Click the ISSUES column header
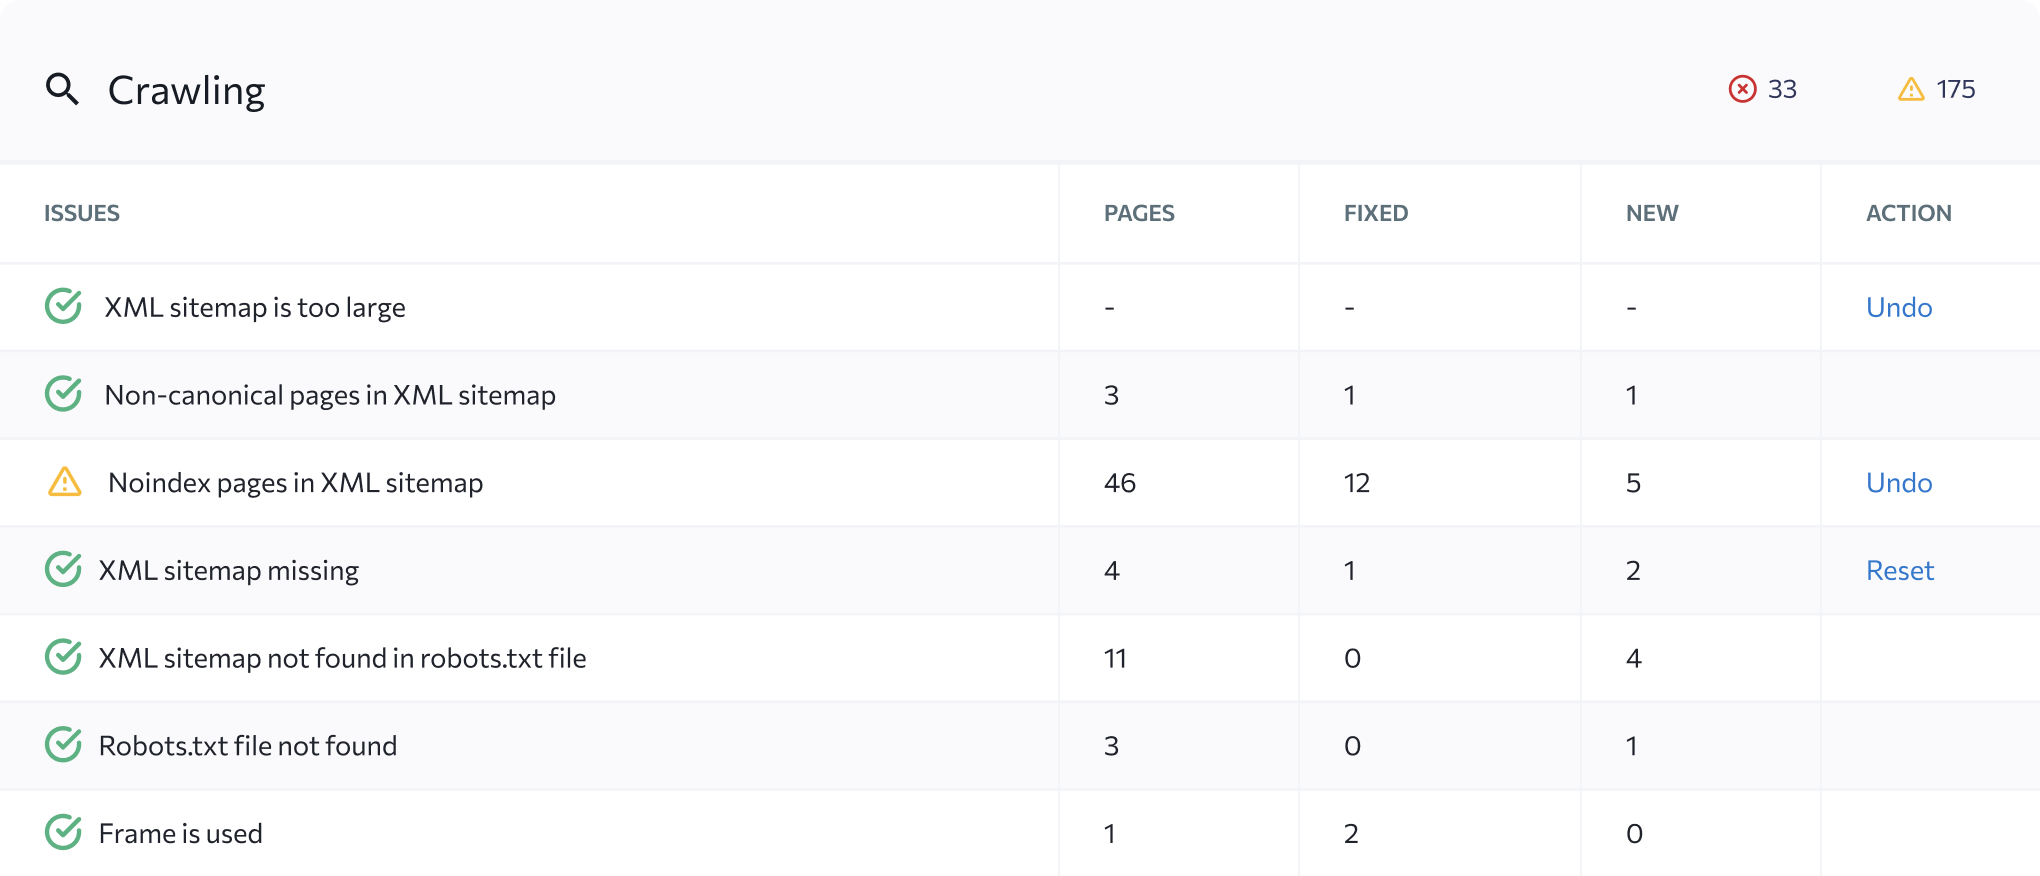Viewport: 2040px width, 876px height. (x=82, y=213)
